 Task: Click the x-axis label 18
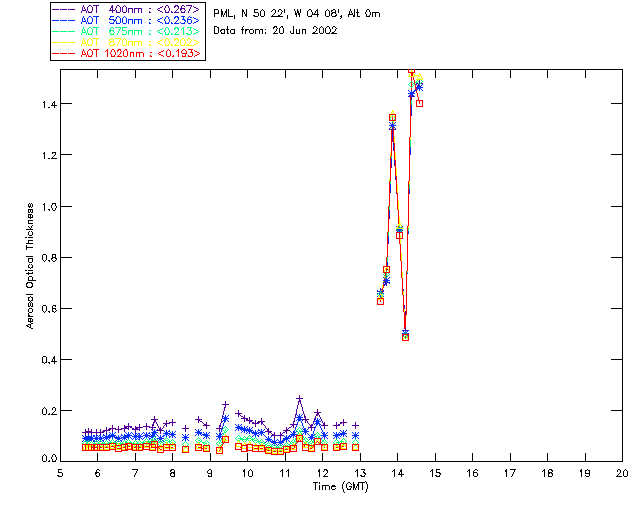click(x=547, y=473)
